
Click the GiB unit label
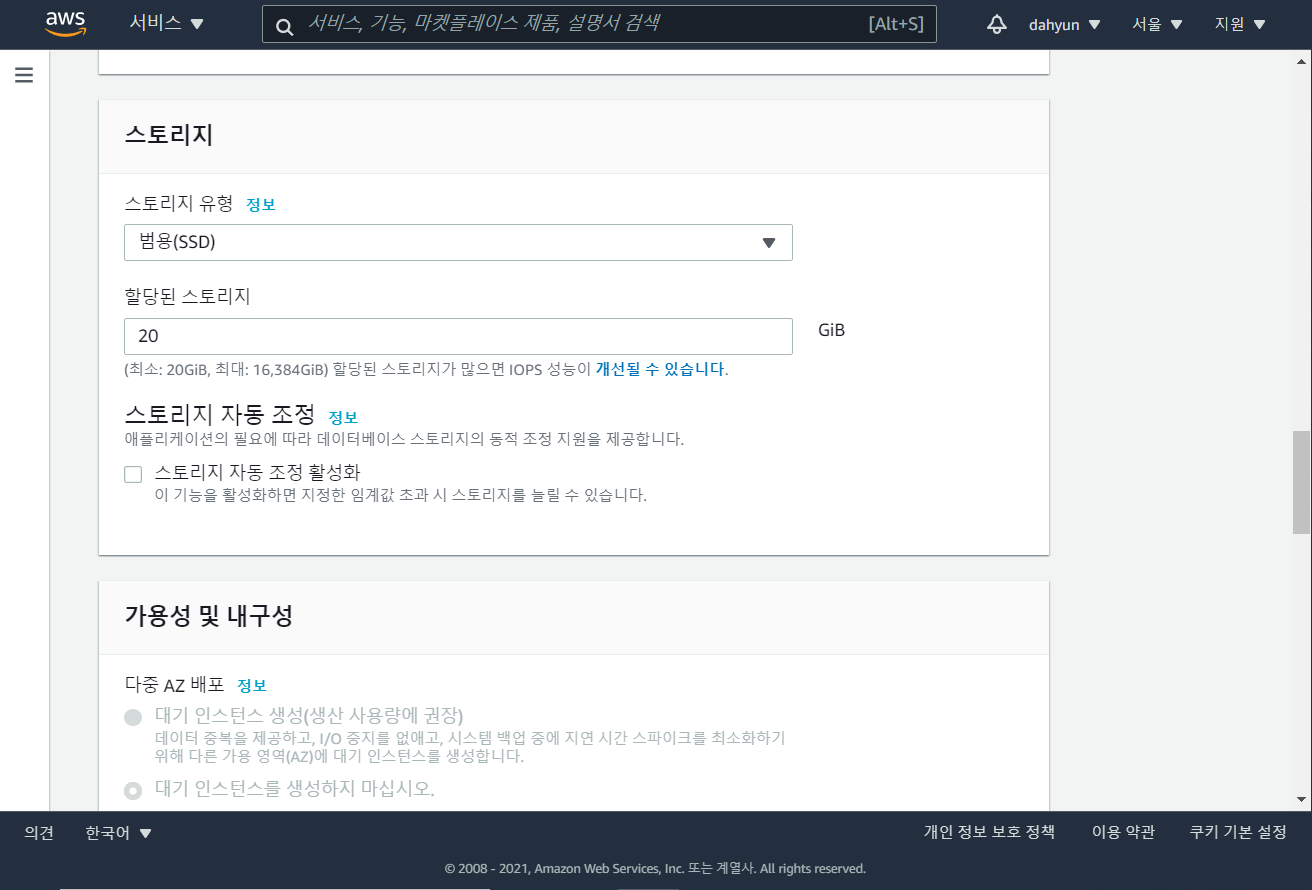831,330
